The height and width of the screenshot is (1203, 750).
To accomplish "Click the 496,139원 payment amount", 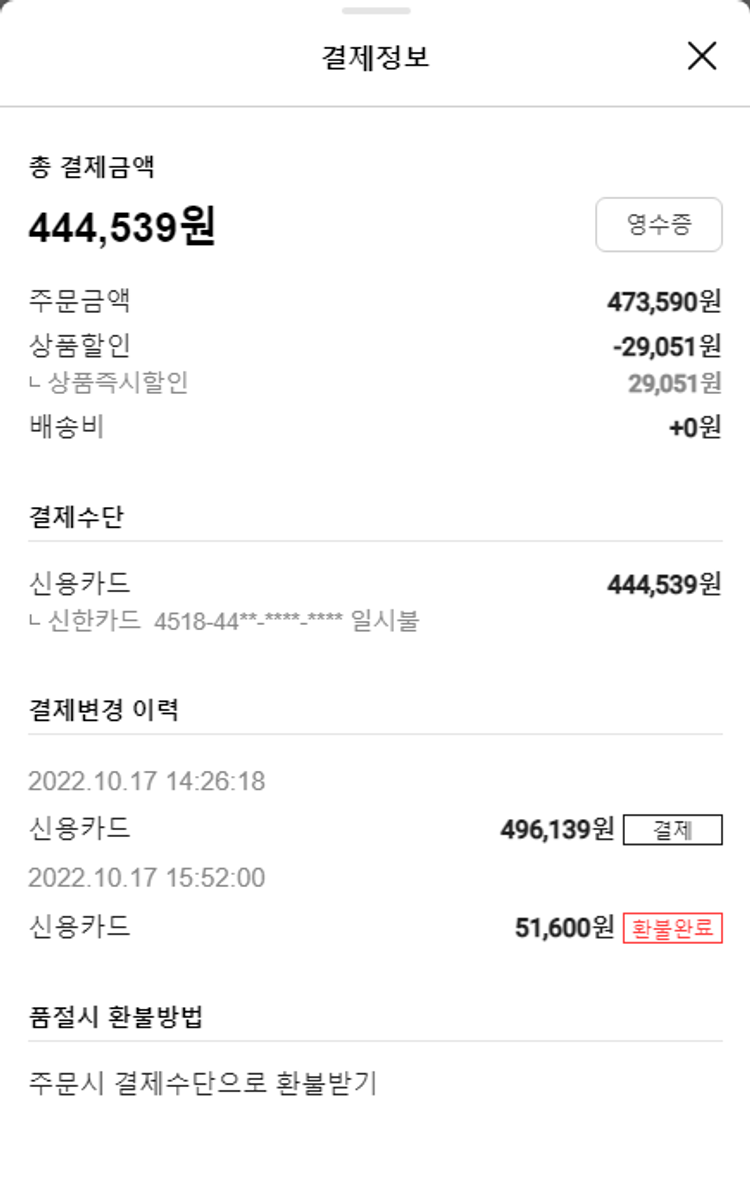I will tap(557, 830).
